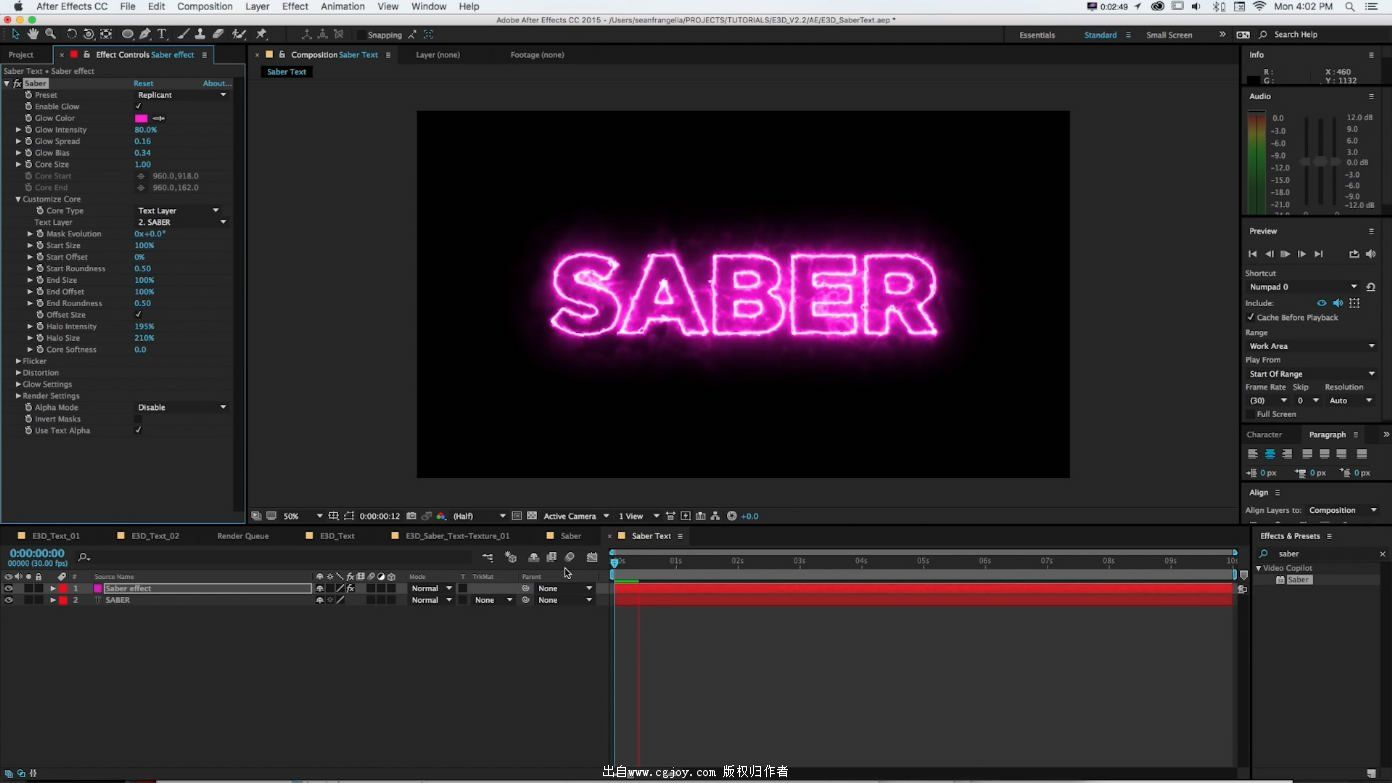Viewport: 1392px width, 783px height.
Task: Select the Brush tool
Action: coord(184,34)
